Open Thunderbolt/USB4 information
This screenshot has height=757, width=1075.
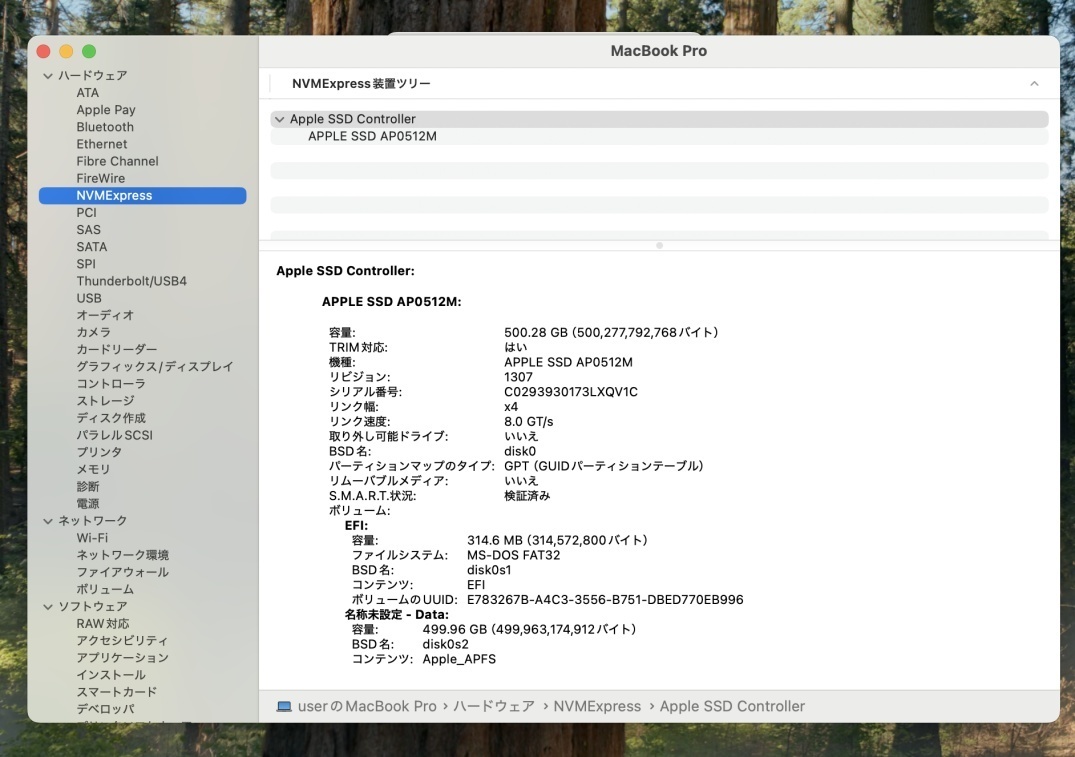(x=132, y=281)
